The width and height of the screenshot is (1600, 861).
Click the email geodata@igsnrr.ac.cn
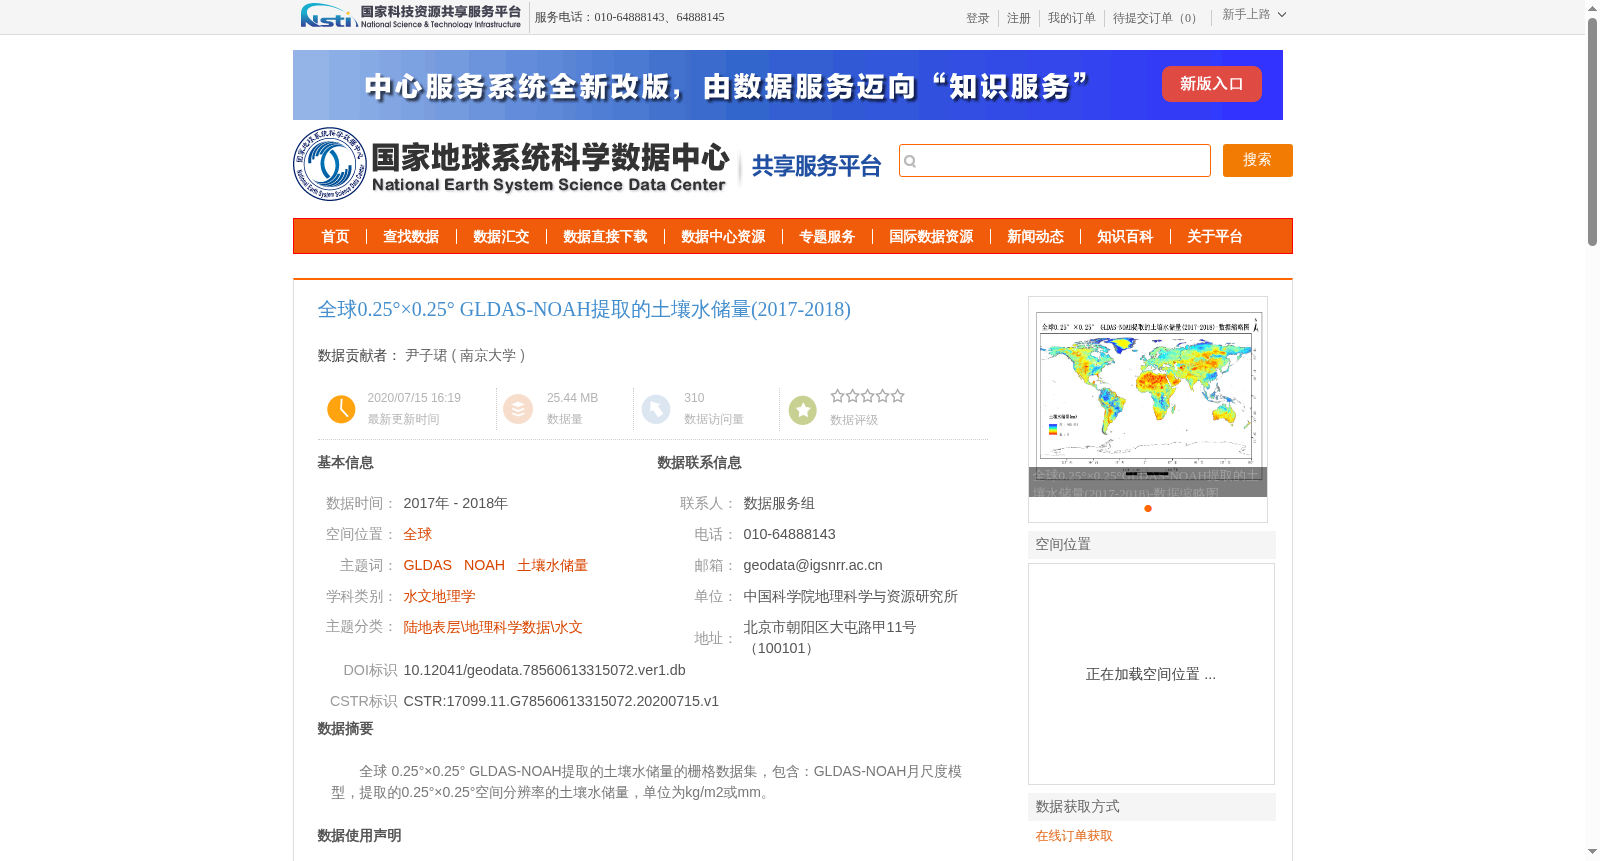click(813, 565)
